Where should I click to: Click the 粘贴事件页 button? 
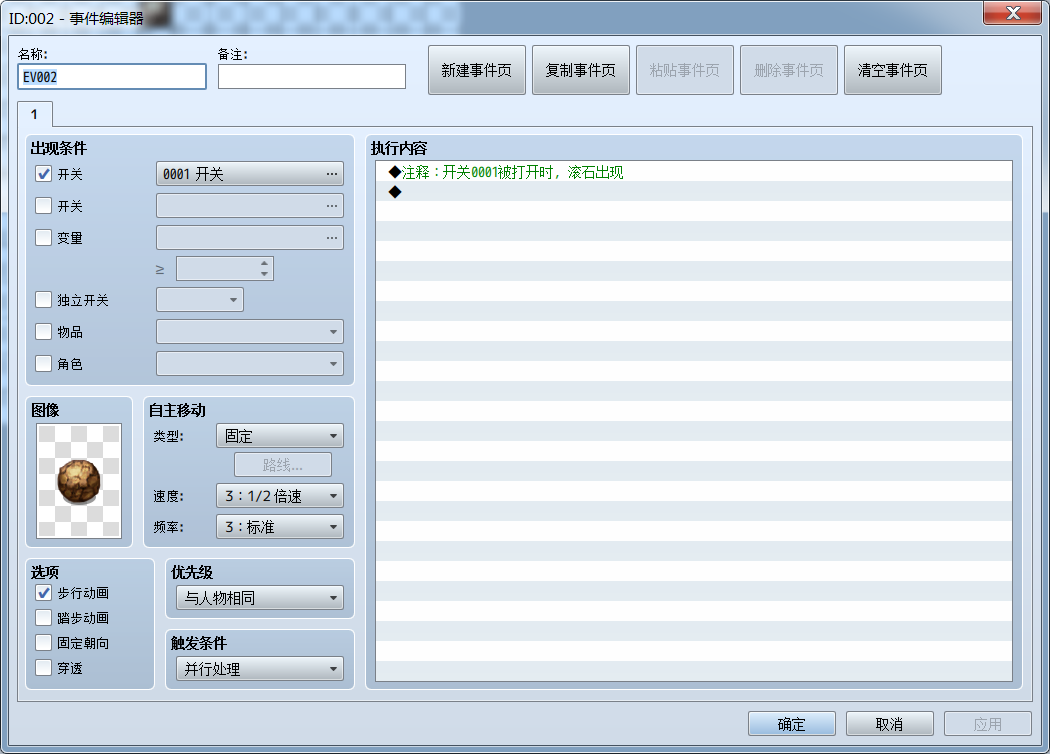[x=684, y=70]
